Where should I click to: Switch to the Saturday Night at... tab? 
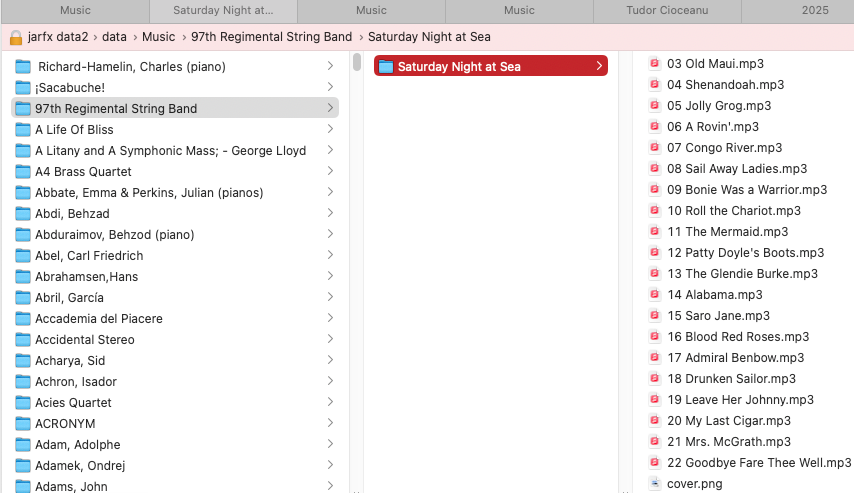click(223, 10)
